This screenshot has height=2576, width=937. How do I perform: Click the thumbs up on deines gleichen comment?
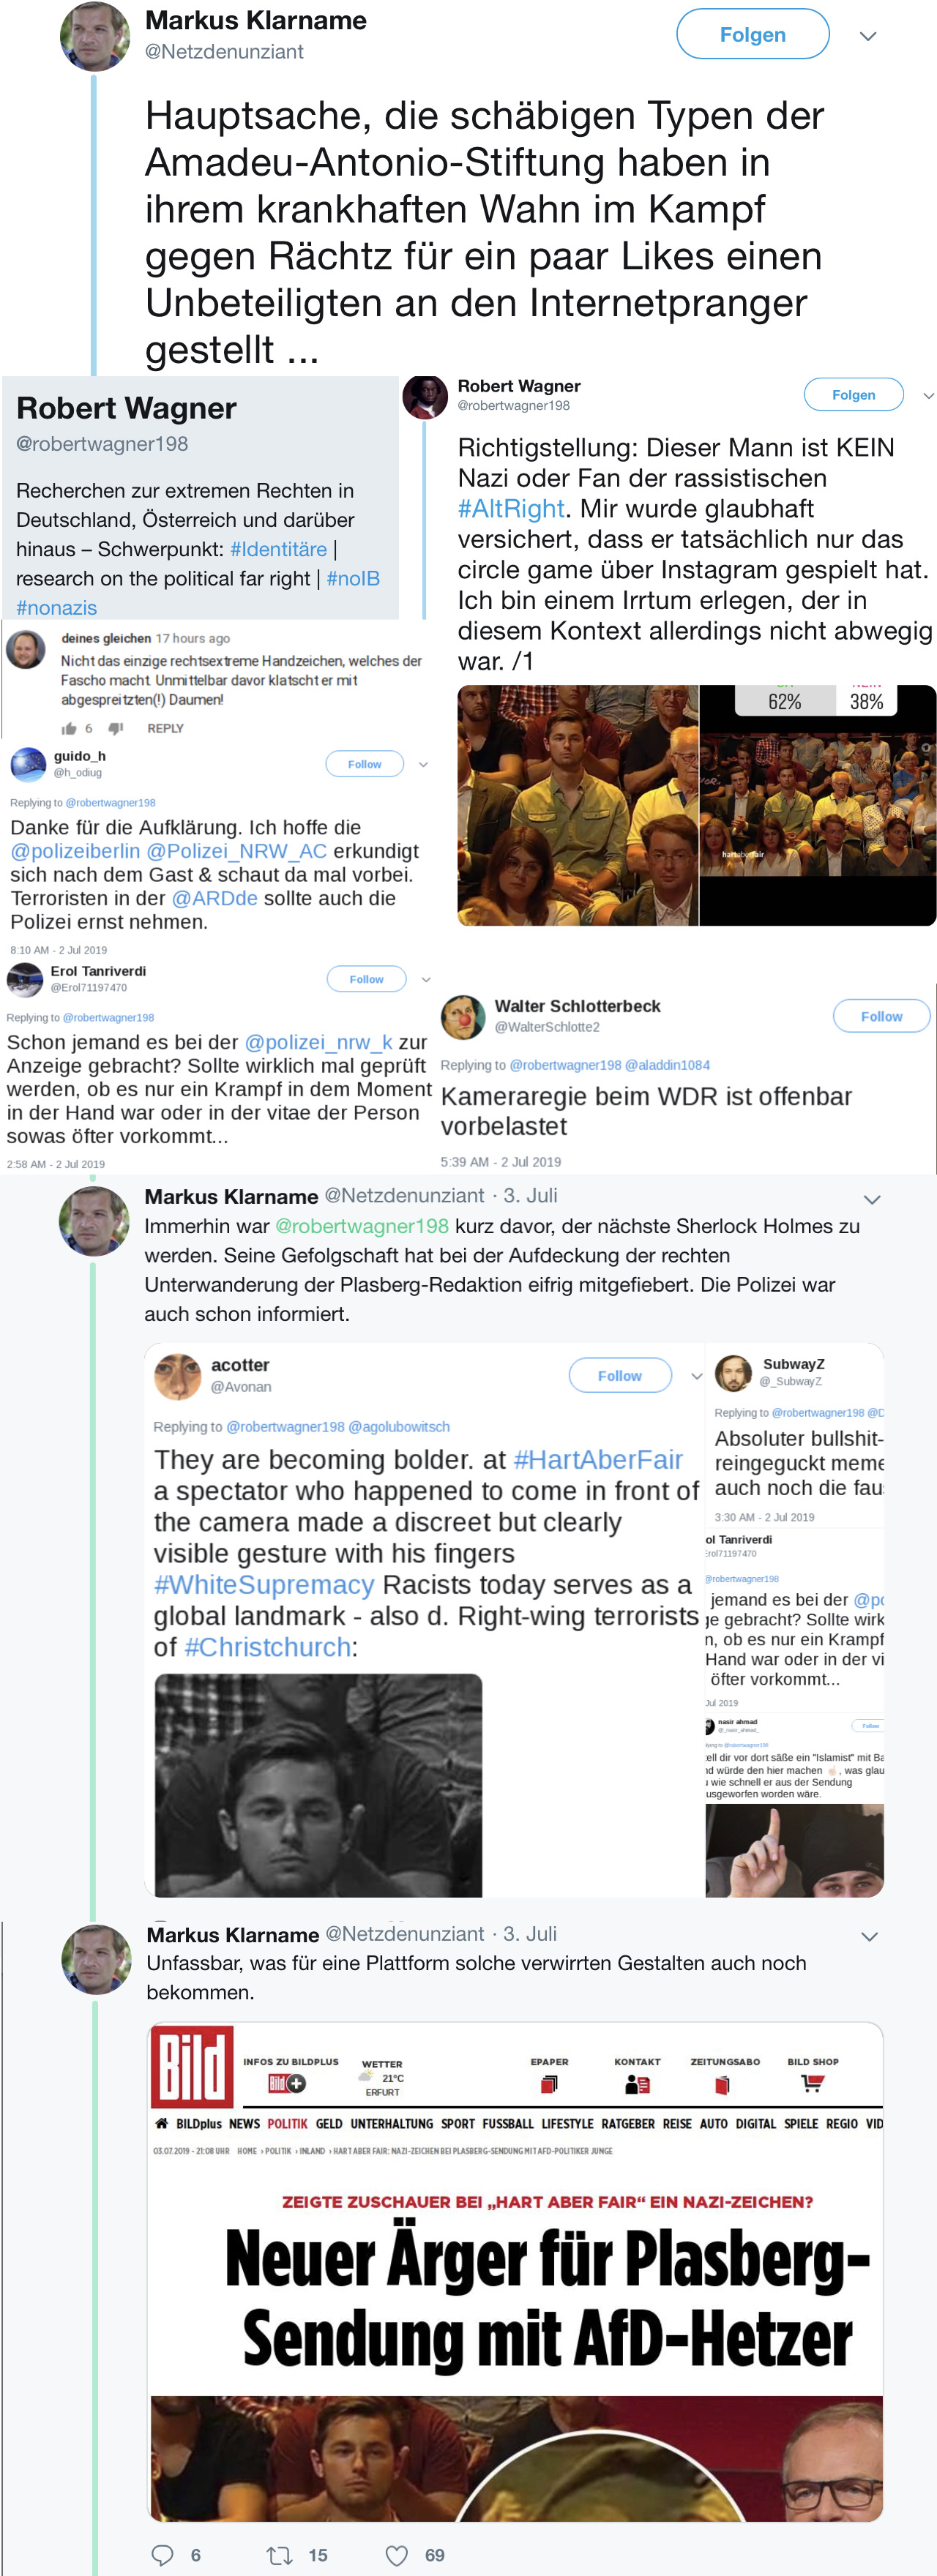68,728
